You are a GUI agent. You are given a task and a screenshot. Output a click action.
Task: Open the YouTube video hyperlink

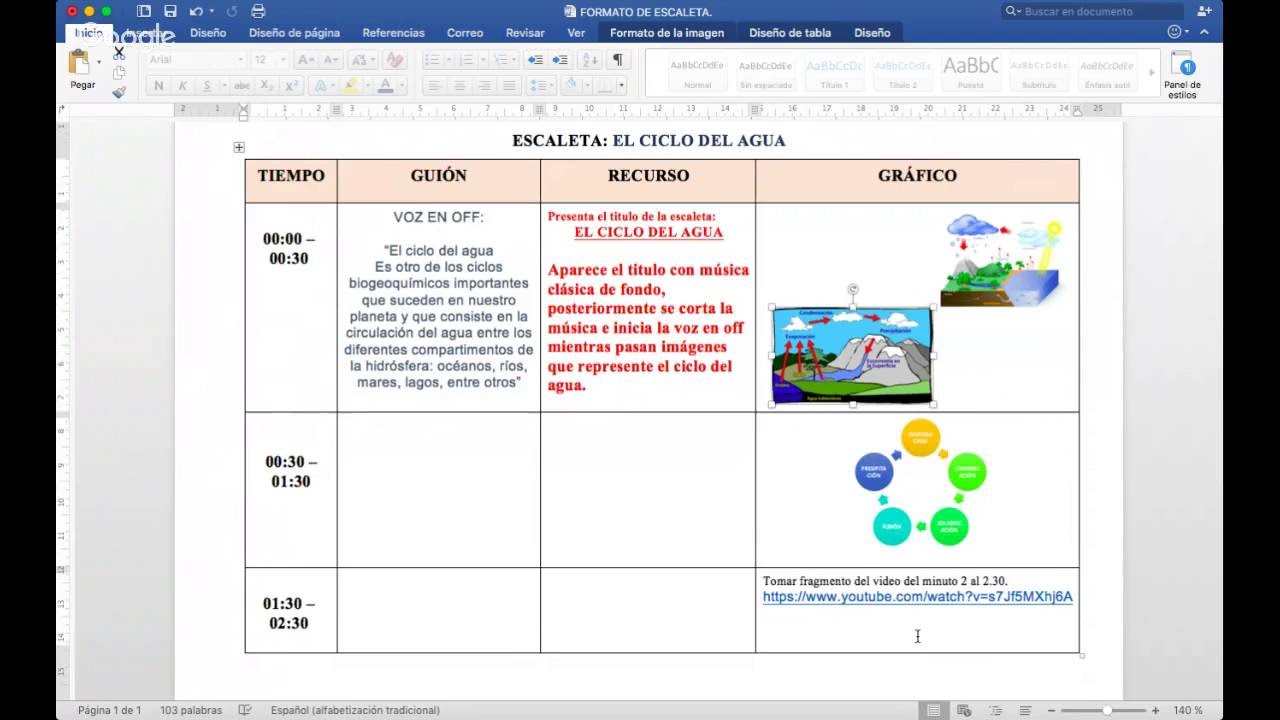coord(917,597)
